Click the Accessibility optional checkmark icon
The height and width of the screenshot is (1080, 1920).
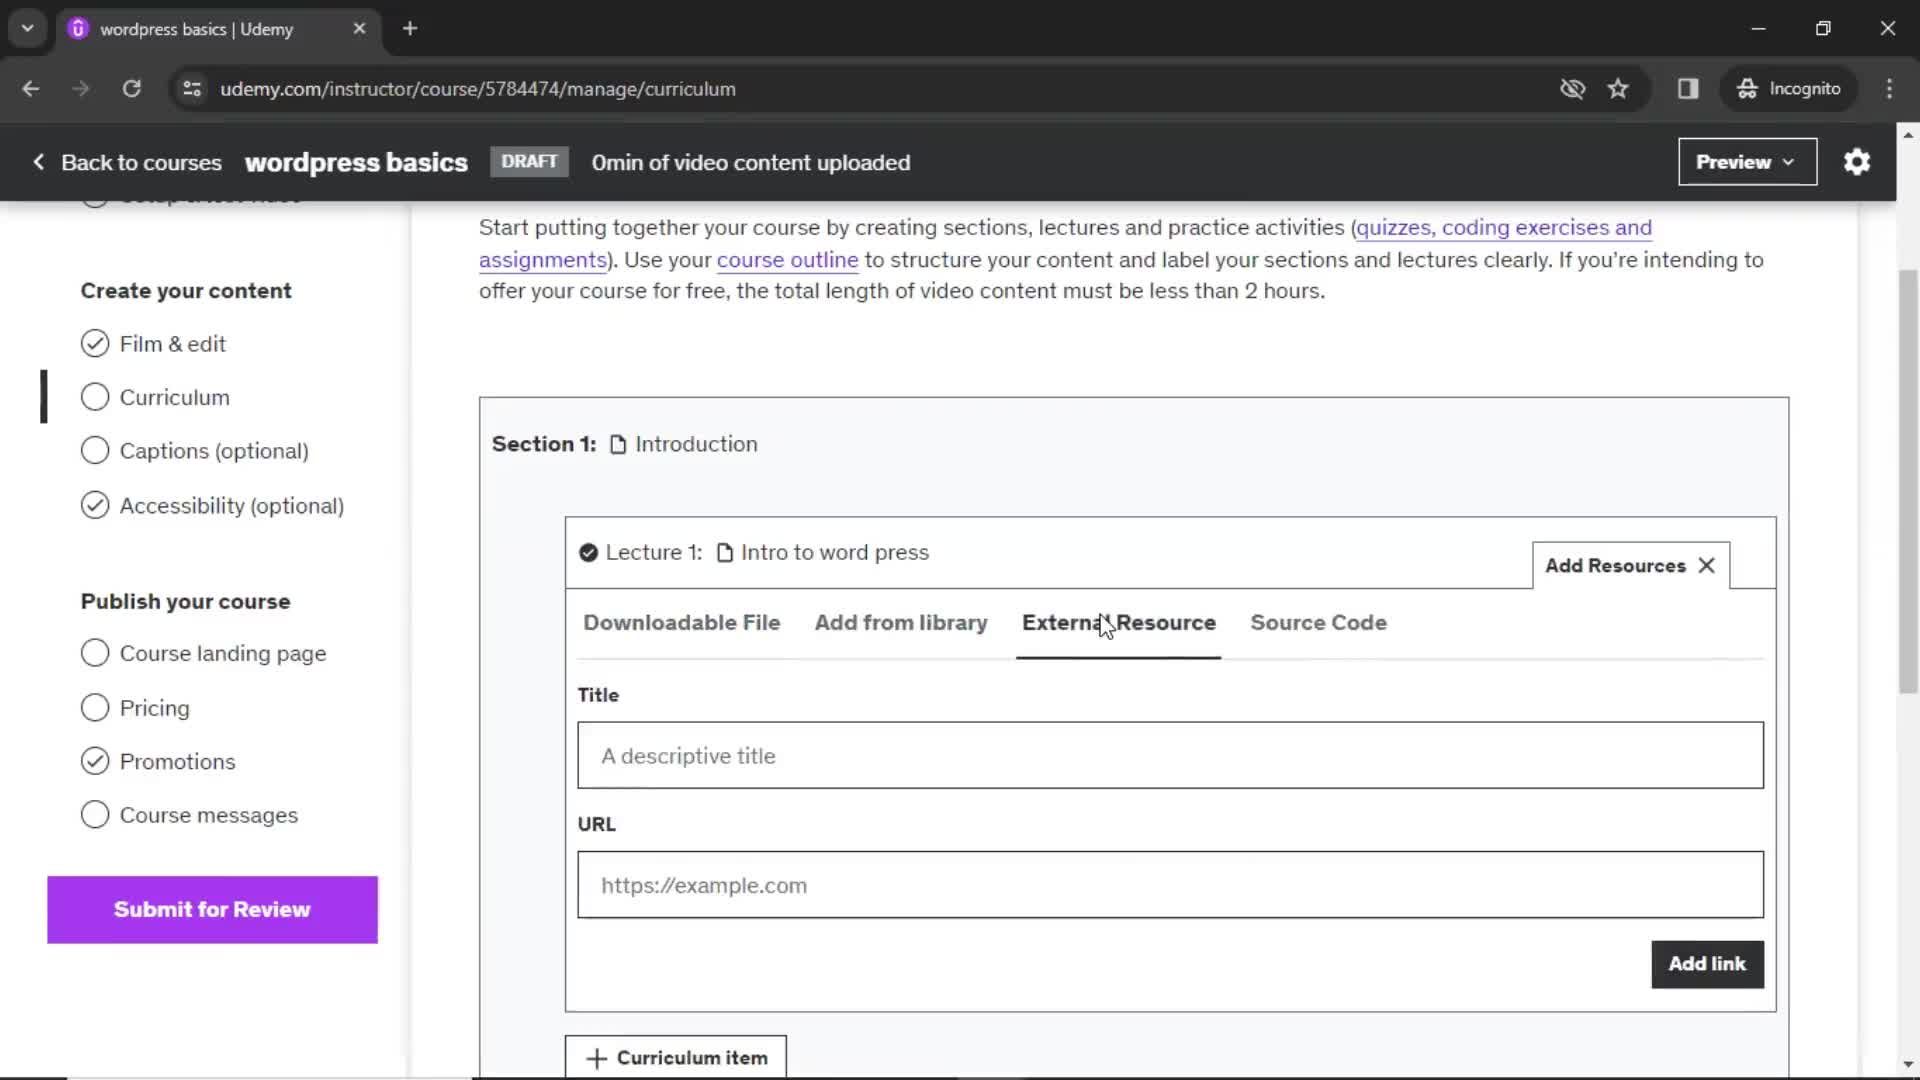pyautogui.click(x=94, y=505)
